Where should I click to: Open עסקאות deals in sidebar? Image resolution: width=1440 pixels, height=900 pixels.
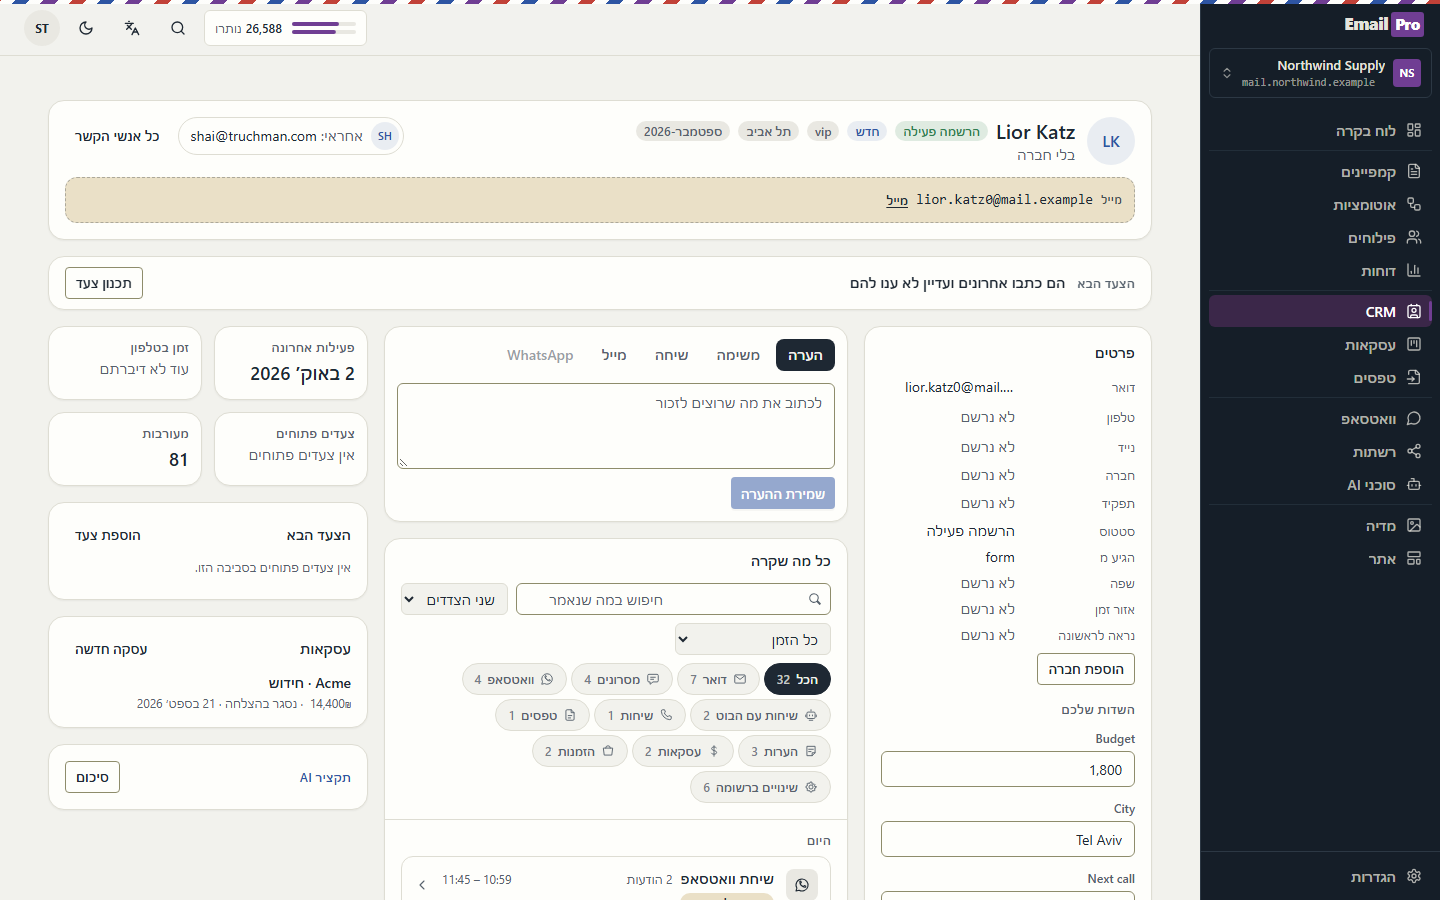[x=1320, y=345]
